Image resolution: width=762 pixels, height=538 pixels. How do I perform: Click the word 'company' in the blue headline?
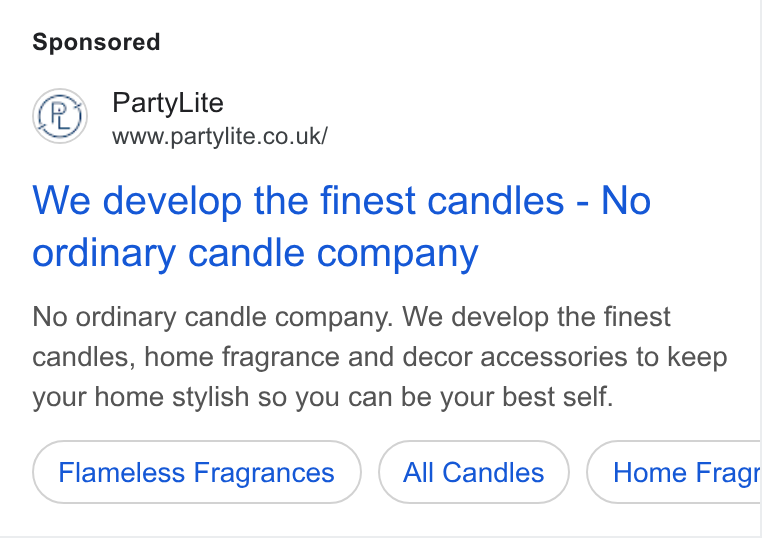click(x=398, y=255)
